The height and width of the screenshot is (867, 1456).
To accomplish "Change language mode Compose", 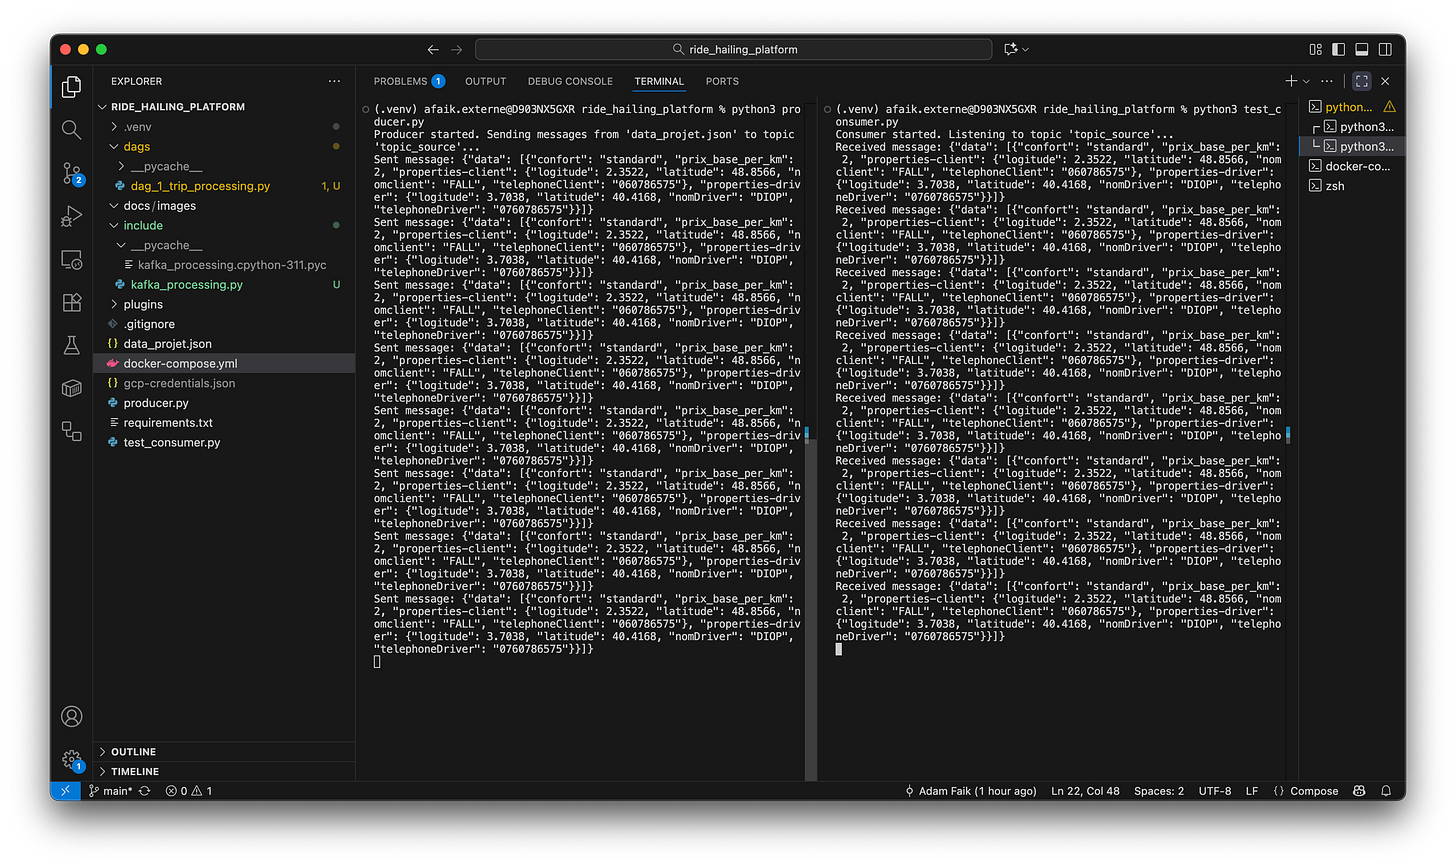I will [x=1306, y=790].
